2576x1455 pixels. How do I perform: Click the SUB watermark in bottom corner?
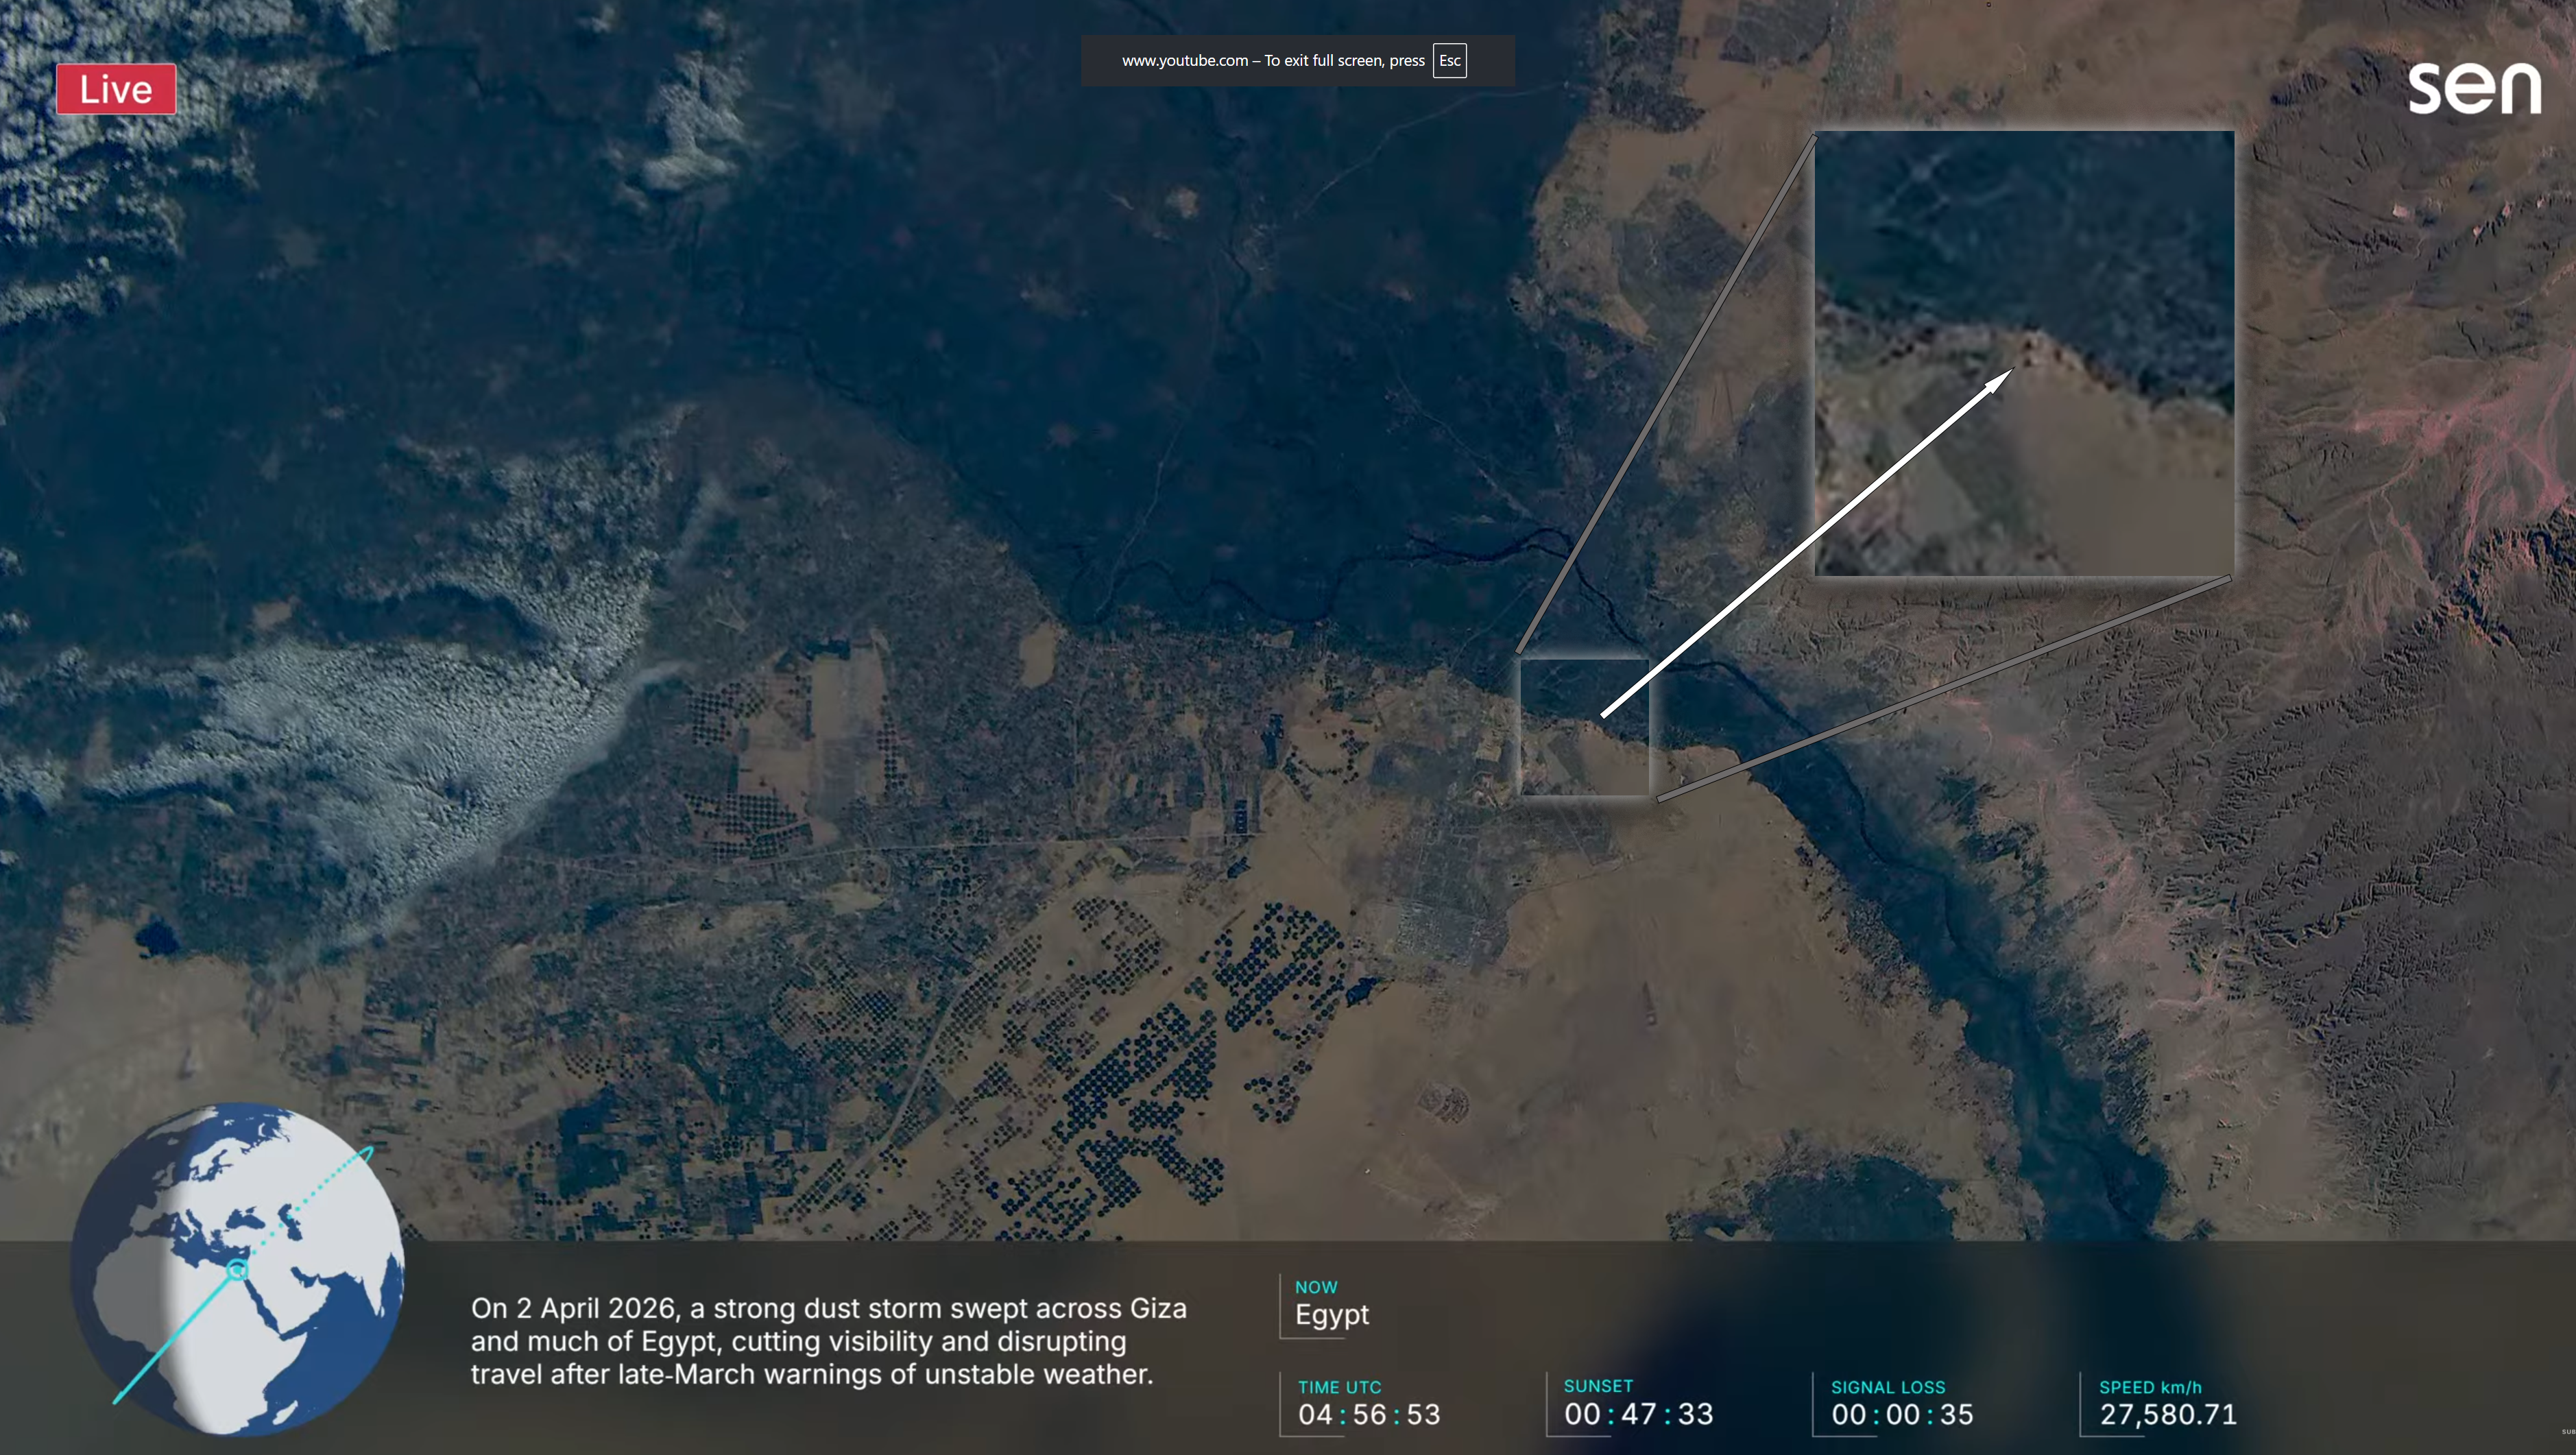(2568, 1432)
